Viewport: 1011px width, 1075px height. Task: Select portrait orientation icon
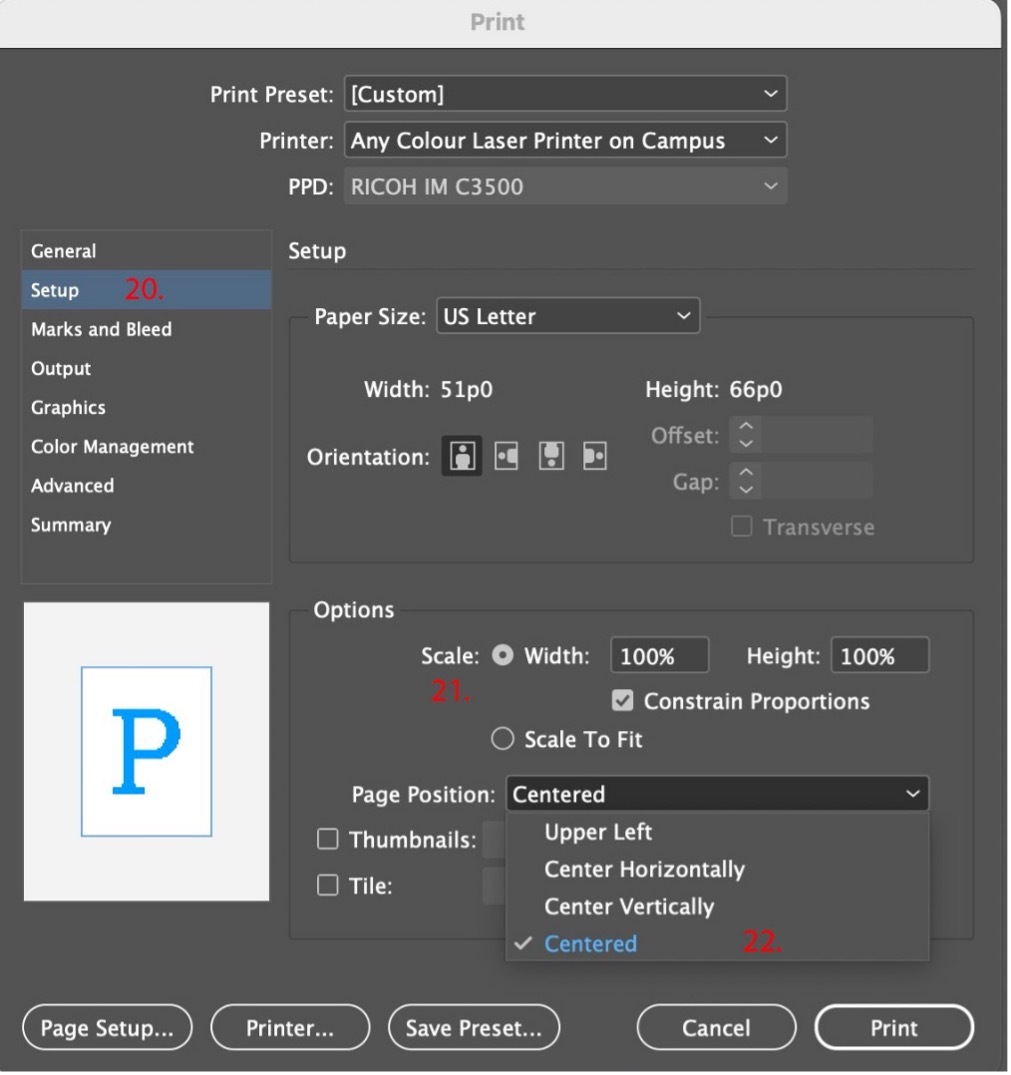click(462, 457)
